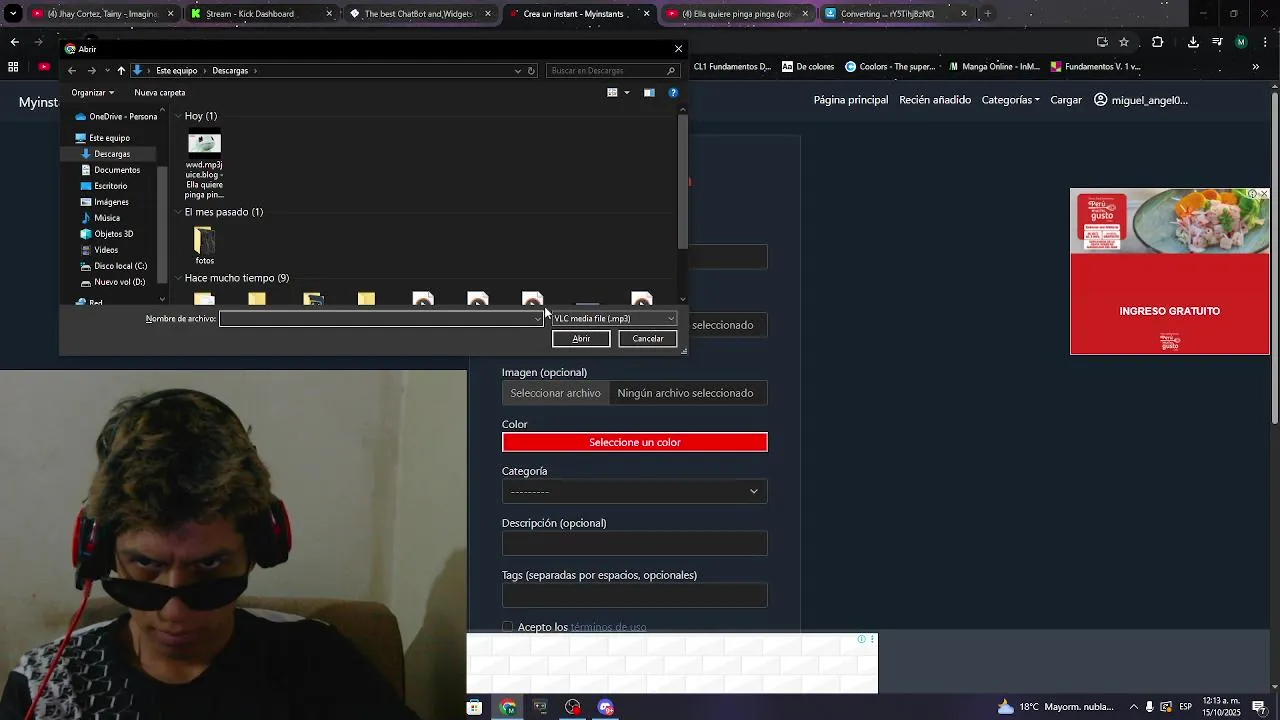This screenshot has width=1280, height=720.
Task: Open the view options icon in the file dialog
Action: click(x=612, y=93)
